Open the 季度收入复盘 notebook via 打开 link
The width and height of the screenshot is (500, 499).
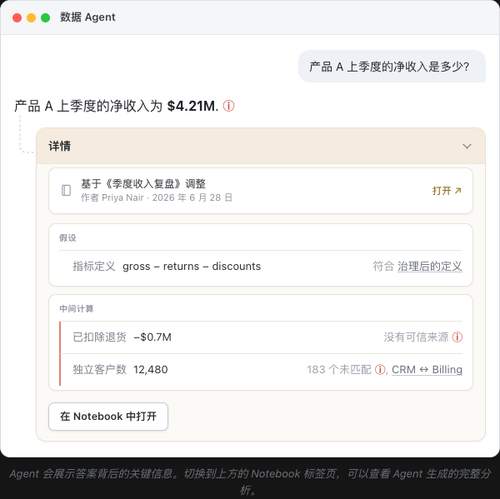click(x=447, y=191)
